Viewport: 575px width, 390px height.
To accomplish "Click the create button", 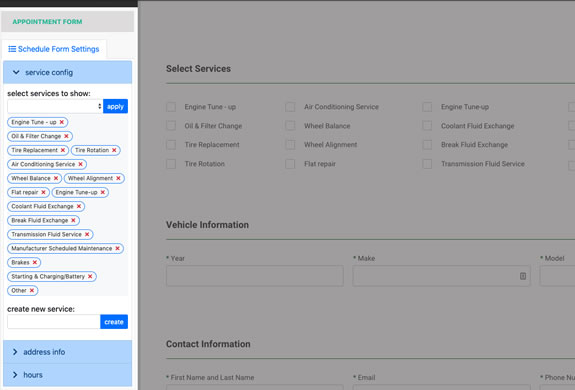I will 114,322.
